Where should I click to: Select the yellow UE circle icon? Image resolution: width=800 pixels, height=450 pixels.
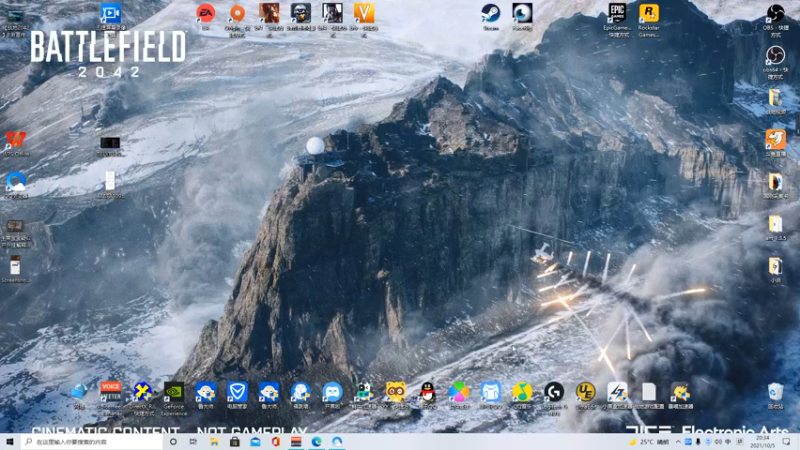click(x=585, y=392)
